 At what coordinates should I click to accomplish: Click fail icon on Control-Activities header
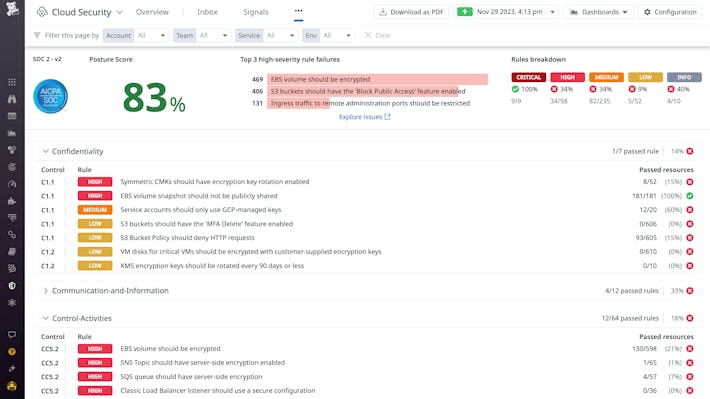pos(690,318)
